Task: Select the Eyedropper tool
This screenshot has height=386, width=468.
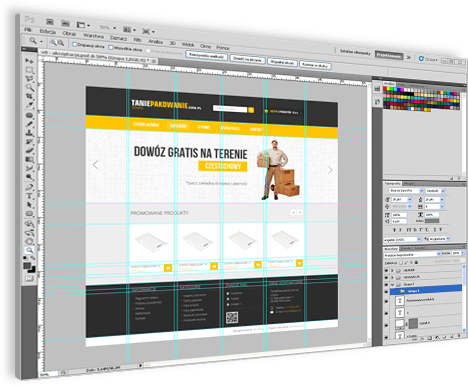Action: click(x=29, y=104)
